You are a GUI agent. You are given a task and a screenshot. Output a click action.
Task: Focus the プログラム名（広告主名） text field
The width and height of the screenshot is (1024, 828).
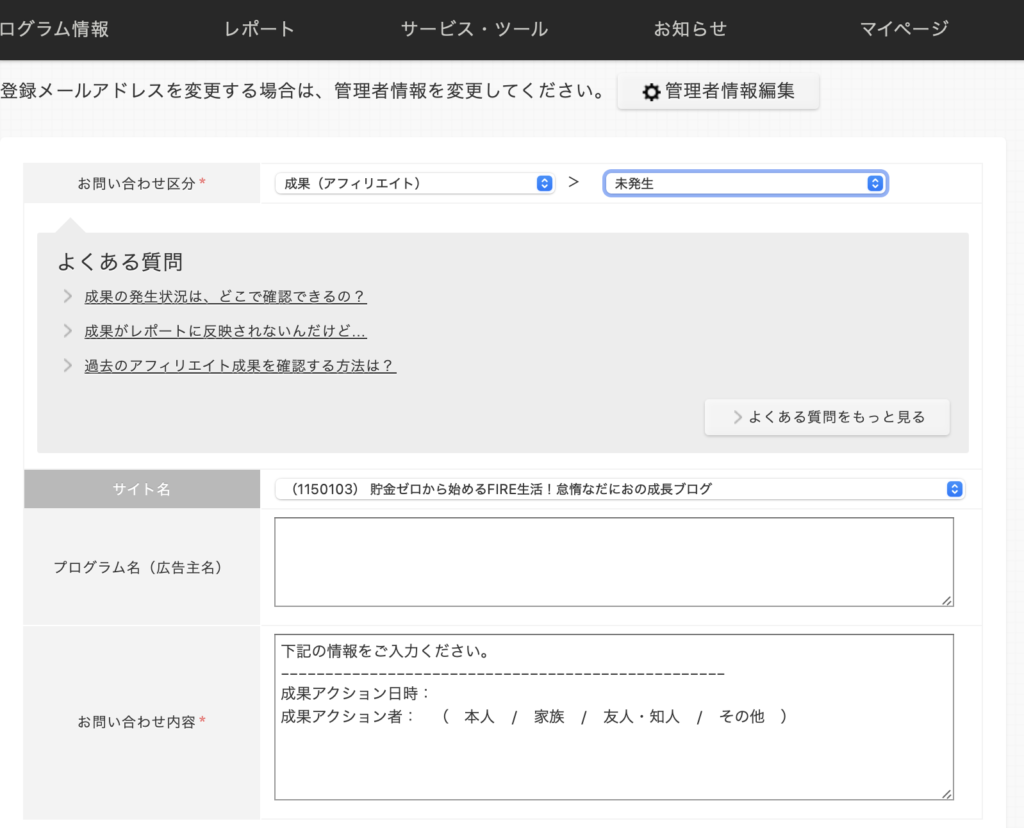click(613, 561)
